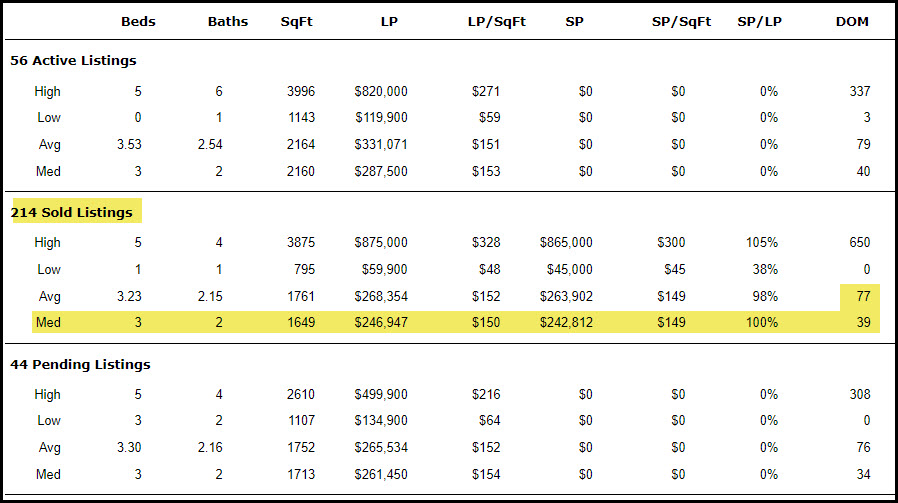Select the highlighted $246,947 median list price
Viewport: 898px width, 503px height.
tap(380, 322)
